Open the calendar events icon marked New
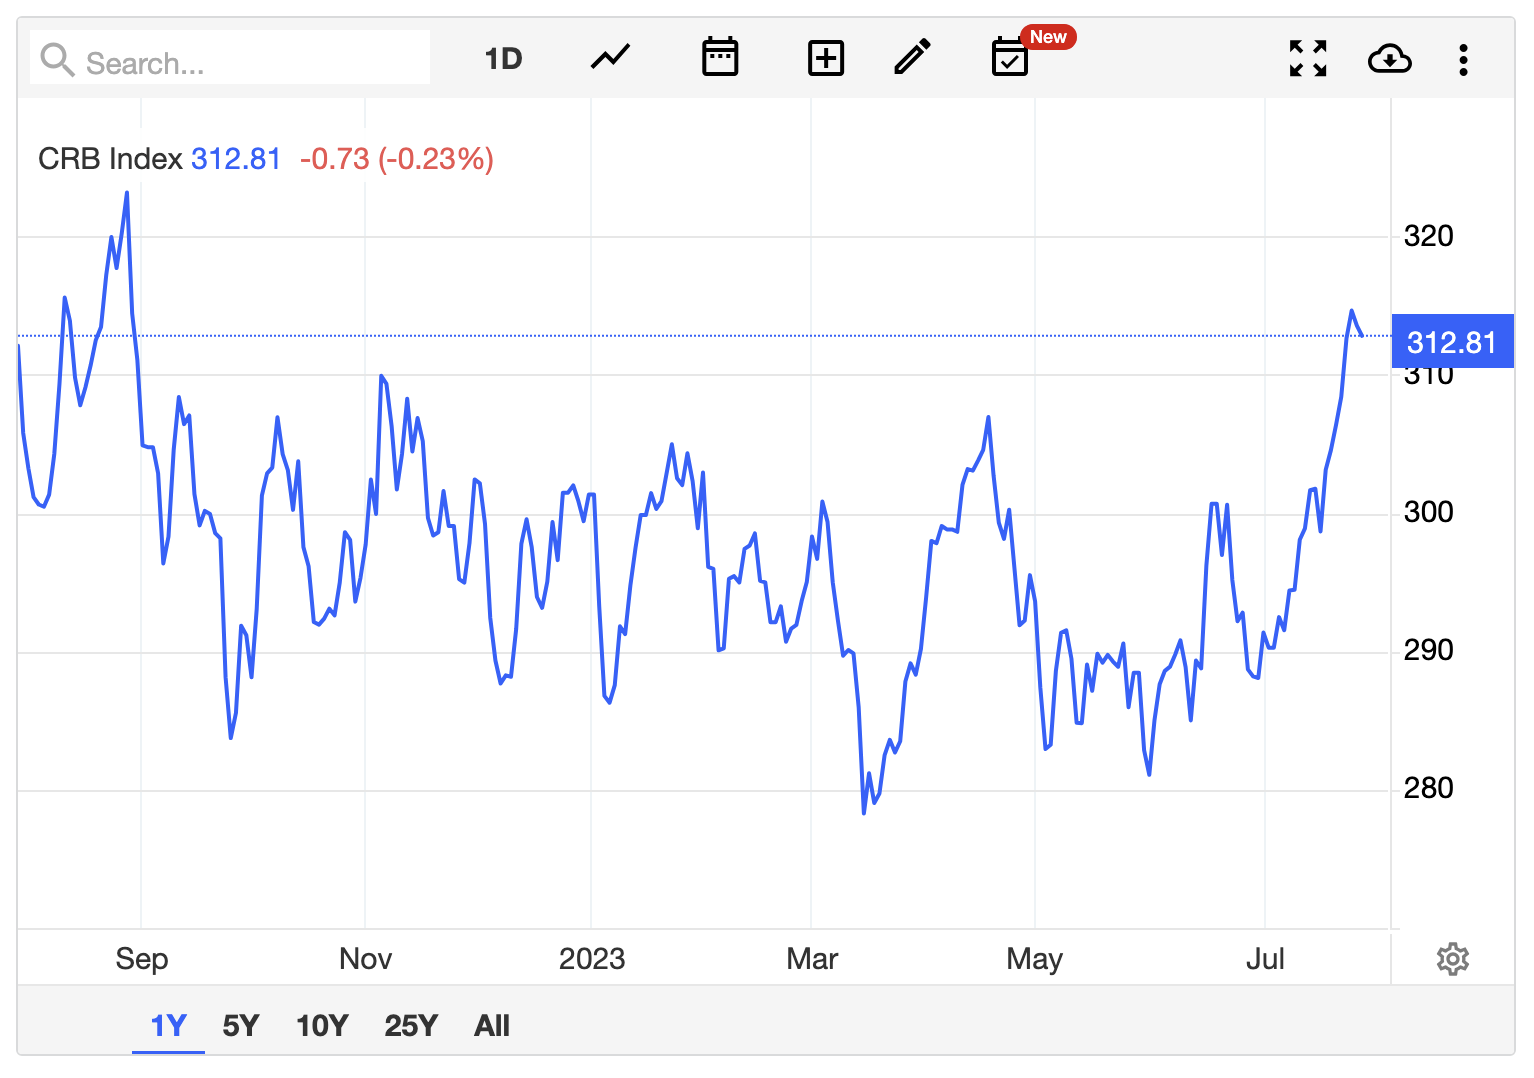This screenshot has width=1534, height=1078. 1010,57
